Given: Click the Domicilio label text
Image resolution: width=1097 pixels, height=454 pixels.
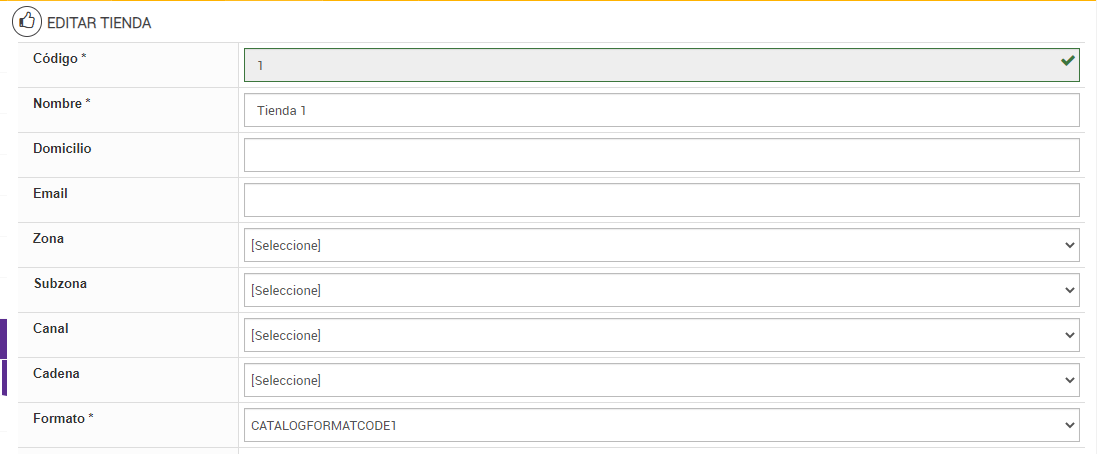Looking at the screenshot, I should click(x=62, y=148).
